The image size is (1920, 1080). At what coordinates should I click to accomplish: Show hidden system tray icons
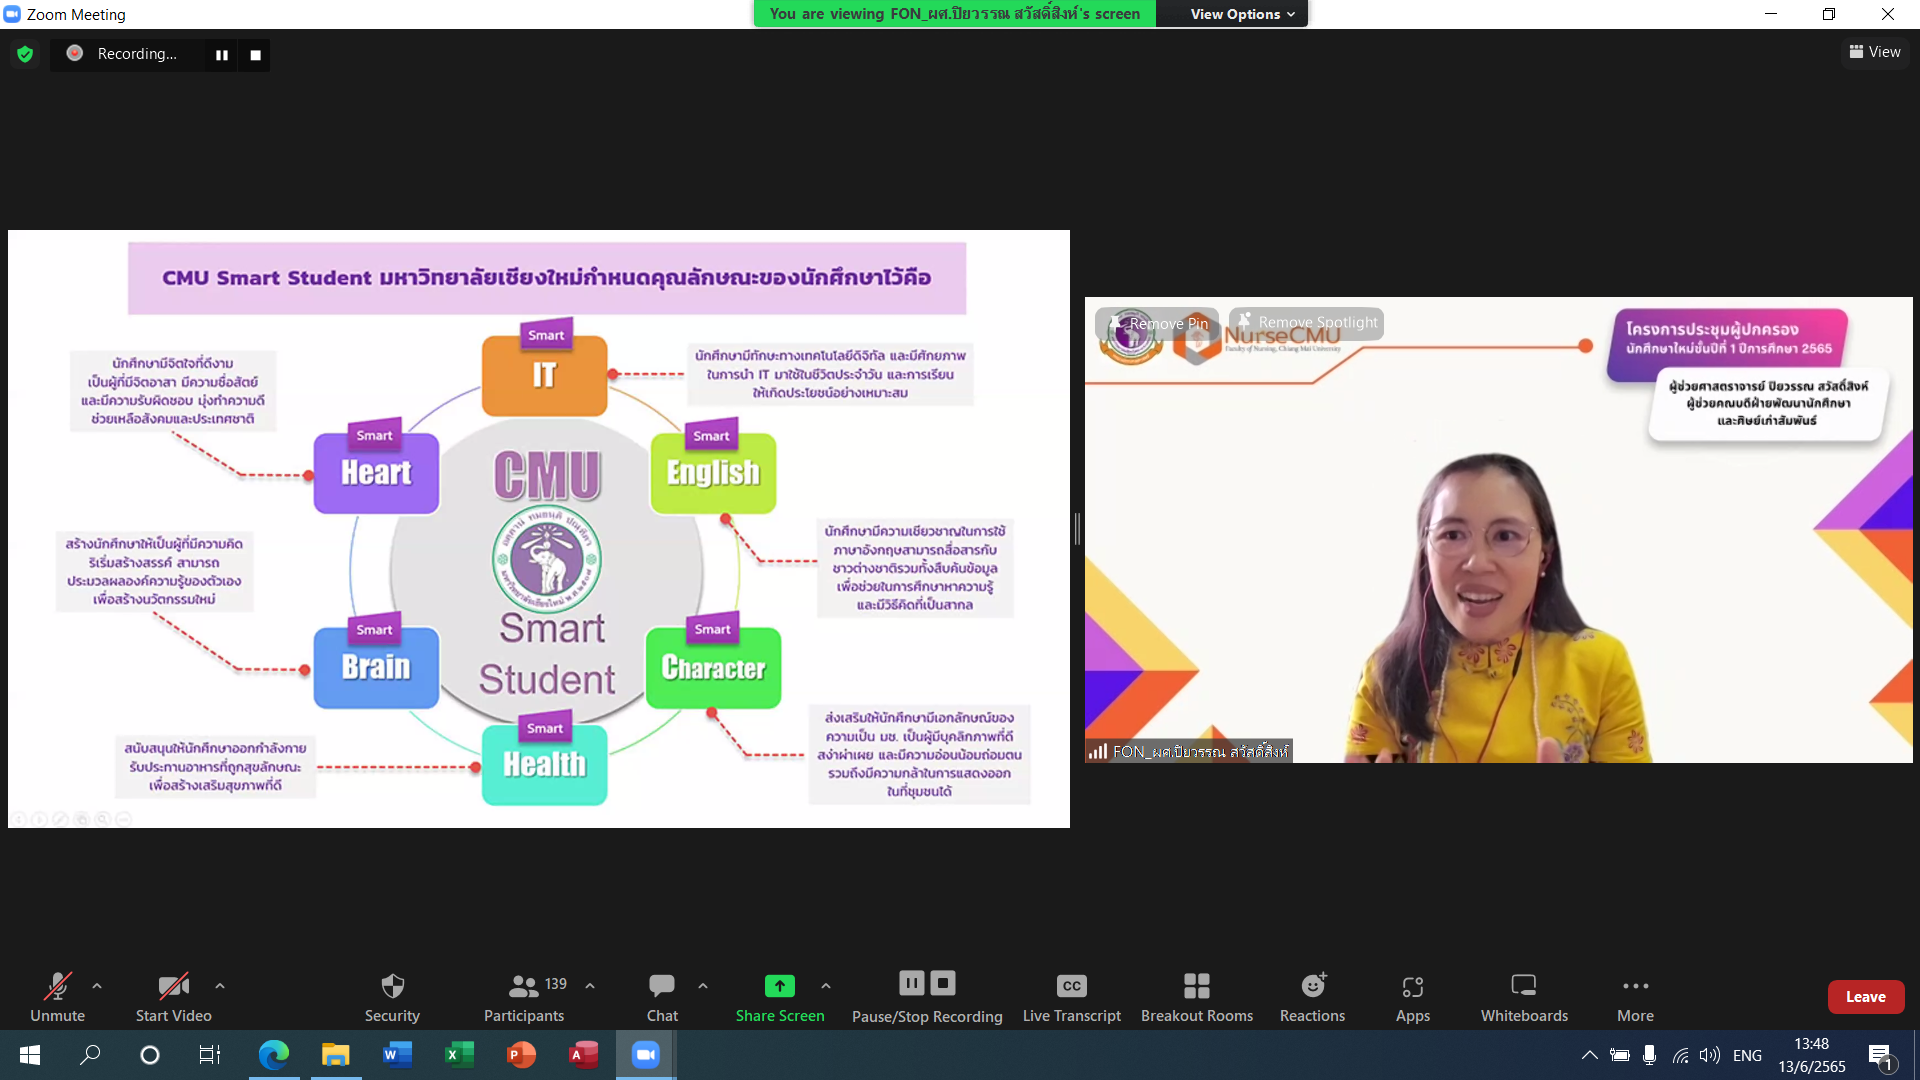pyautogui.click(x=1589, y=1055)
